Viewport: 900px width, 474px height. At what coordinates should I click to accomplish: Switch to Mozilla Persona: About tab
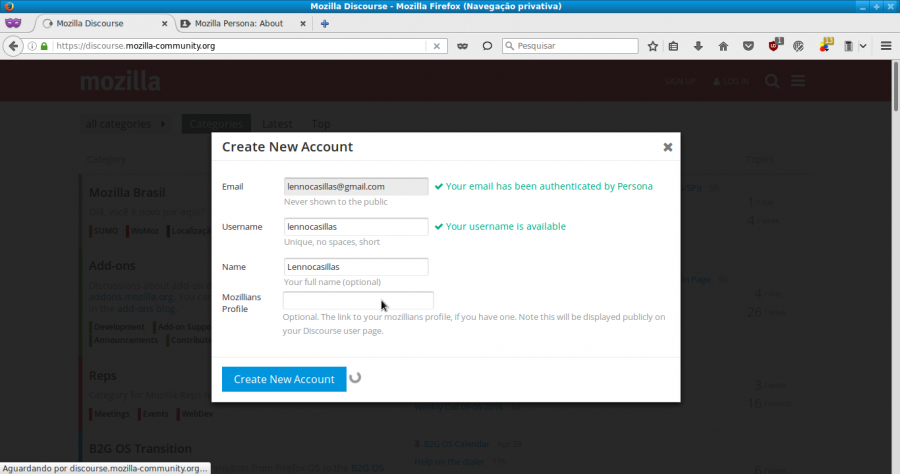239,24
